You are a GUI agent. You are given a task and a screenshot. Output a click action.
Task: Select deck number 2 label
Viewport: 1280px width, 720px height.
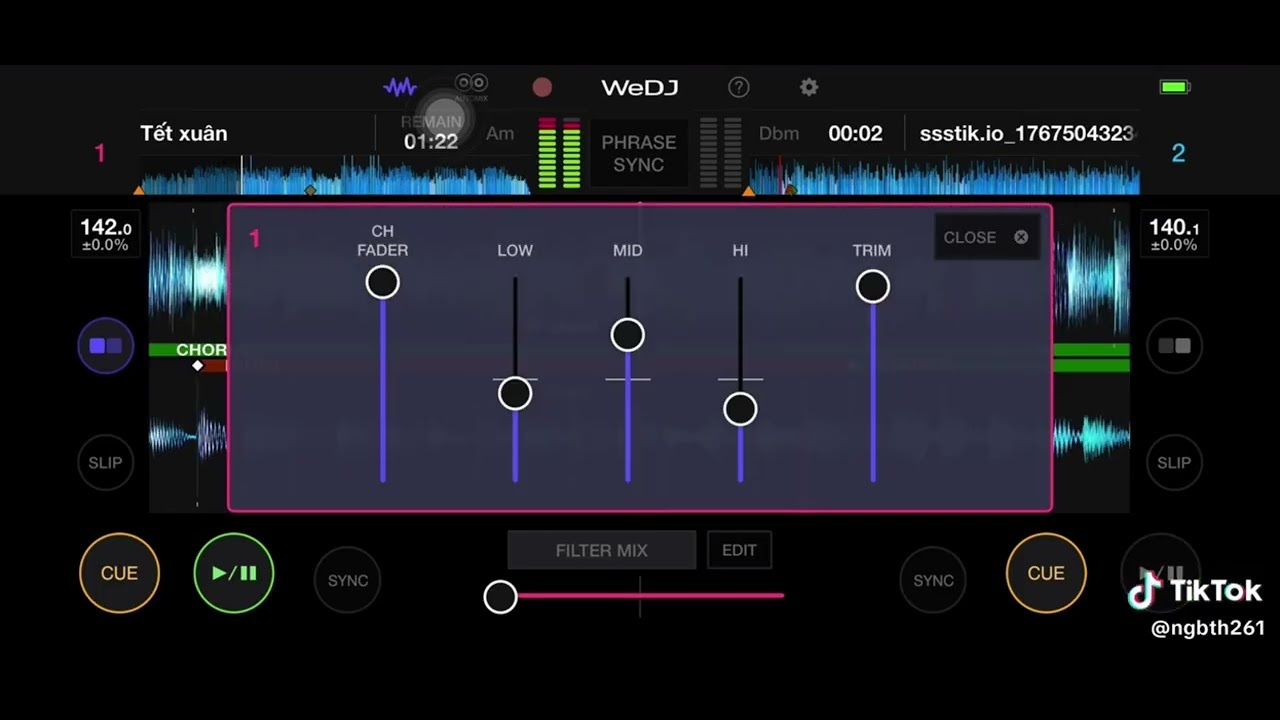tap(1178, 153)
